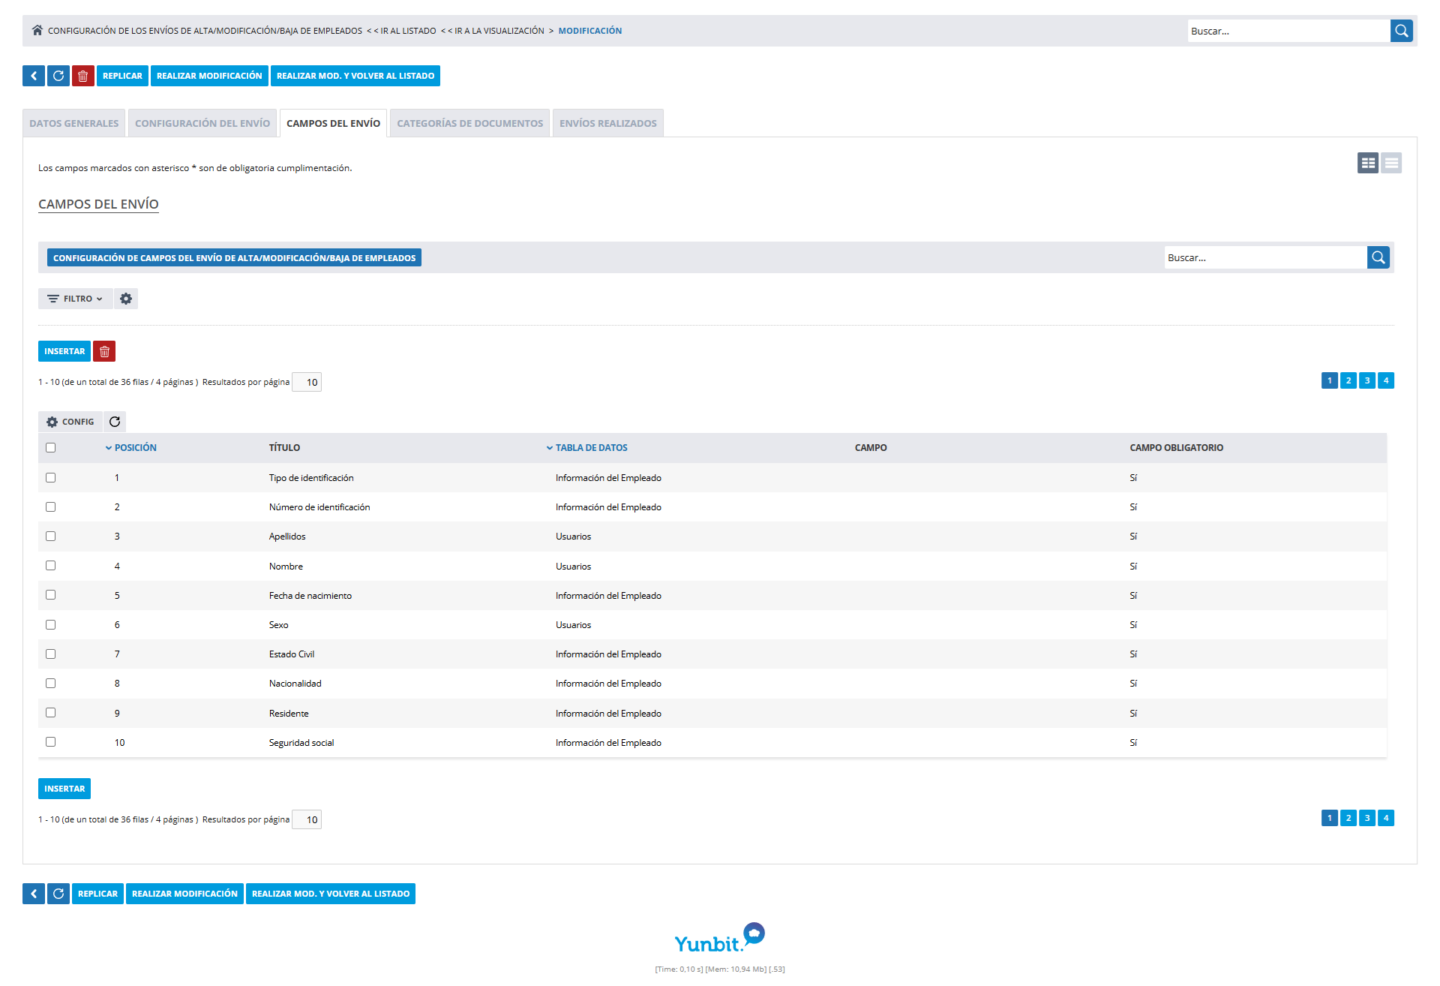Select the checkbox for Fecha de nacimiento
Viewport: 1440px width, 986px height.
point(51,595)
